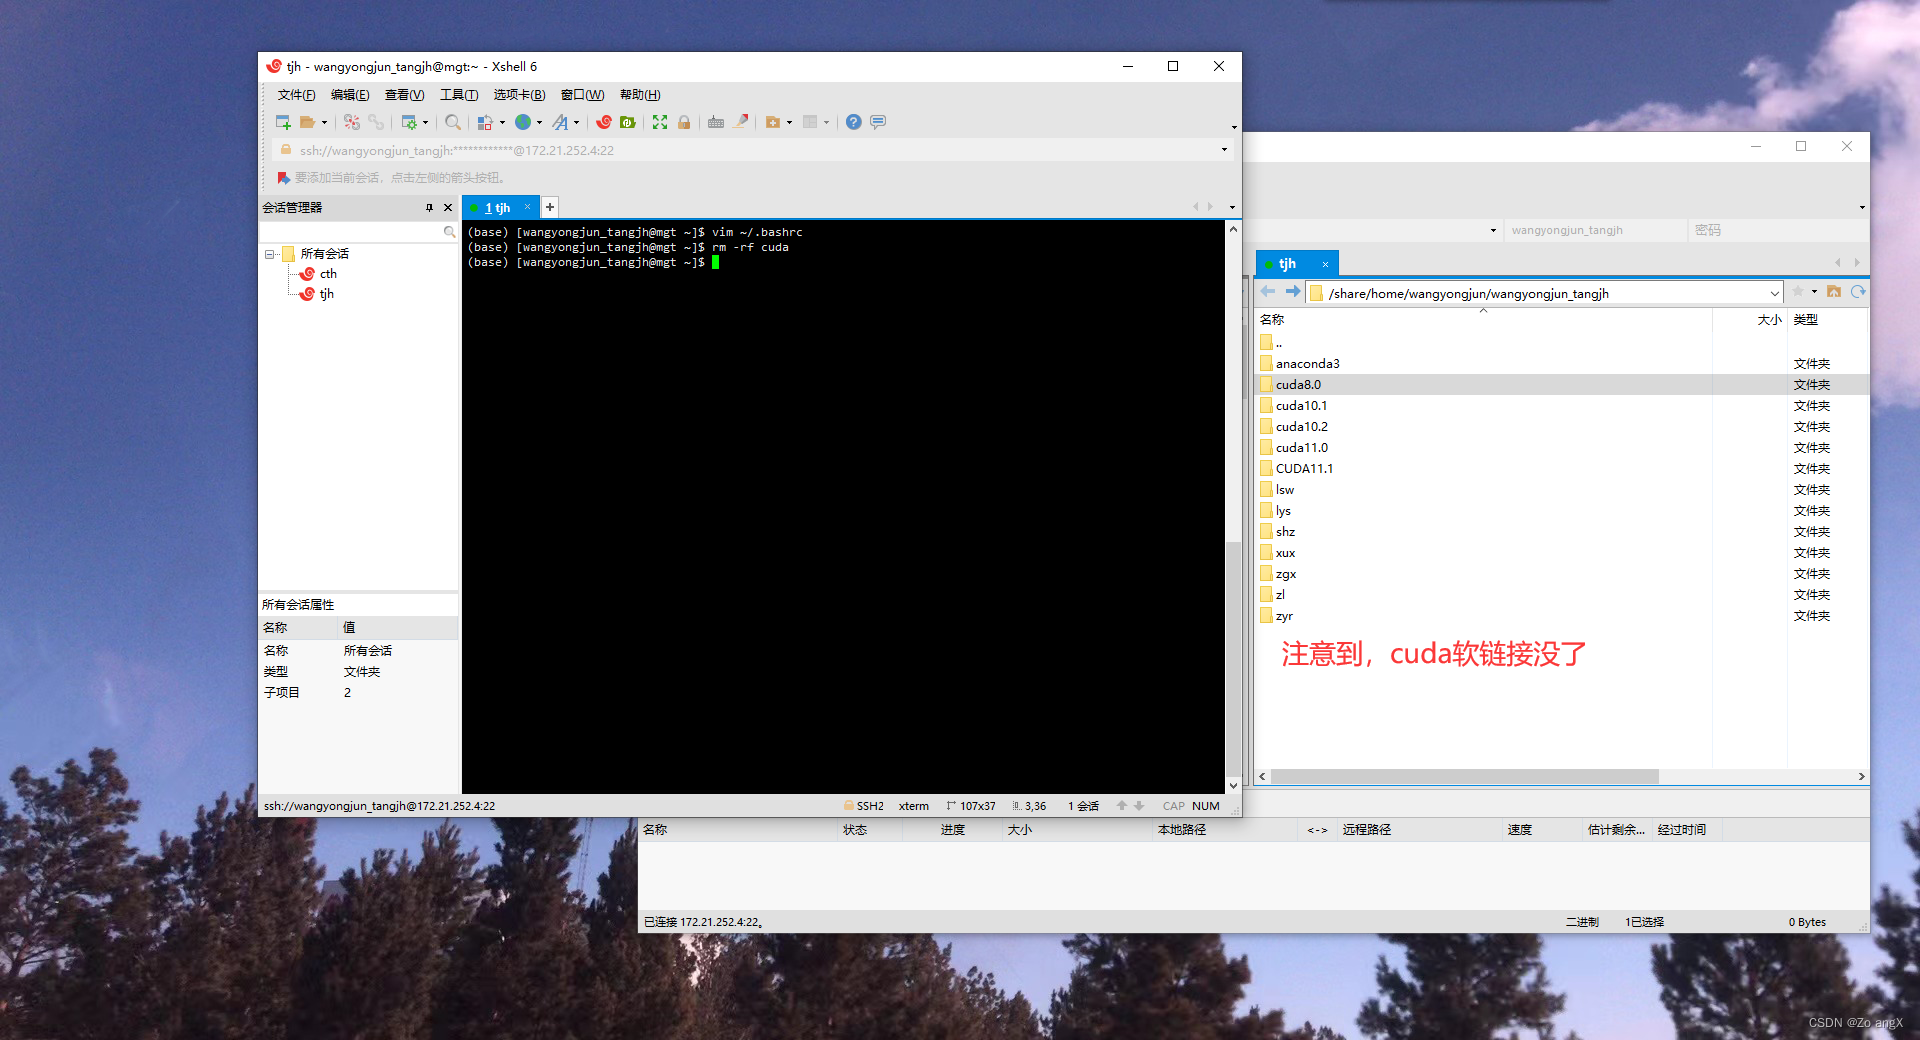Click the Layout panes toolbar icon
This screenshot has width=1920, height=1040.
810,122
